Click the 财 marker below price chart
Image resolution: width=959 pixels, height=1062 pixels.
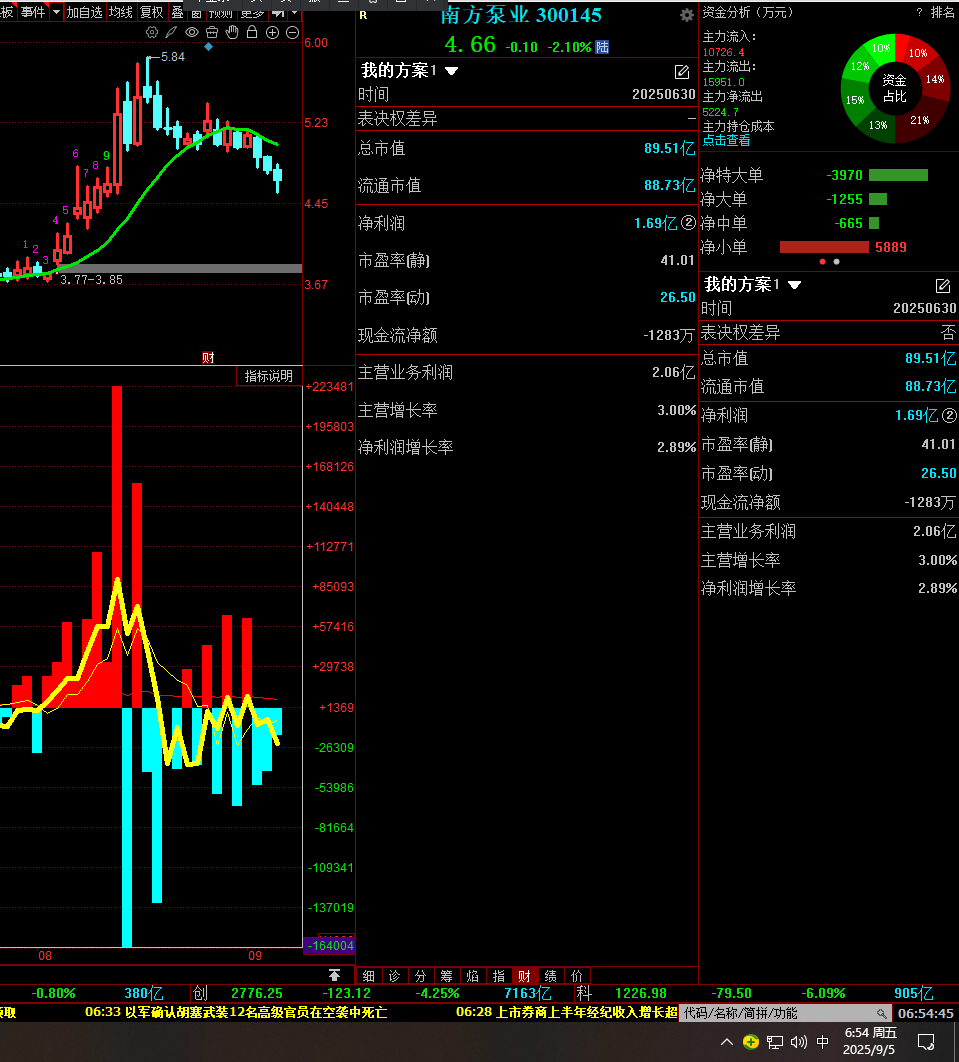pos(208,358)
